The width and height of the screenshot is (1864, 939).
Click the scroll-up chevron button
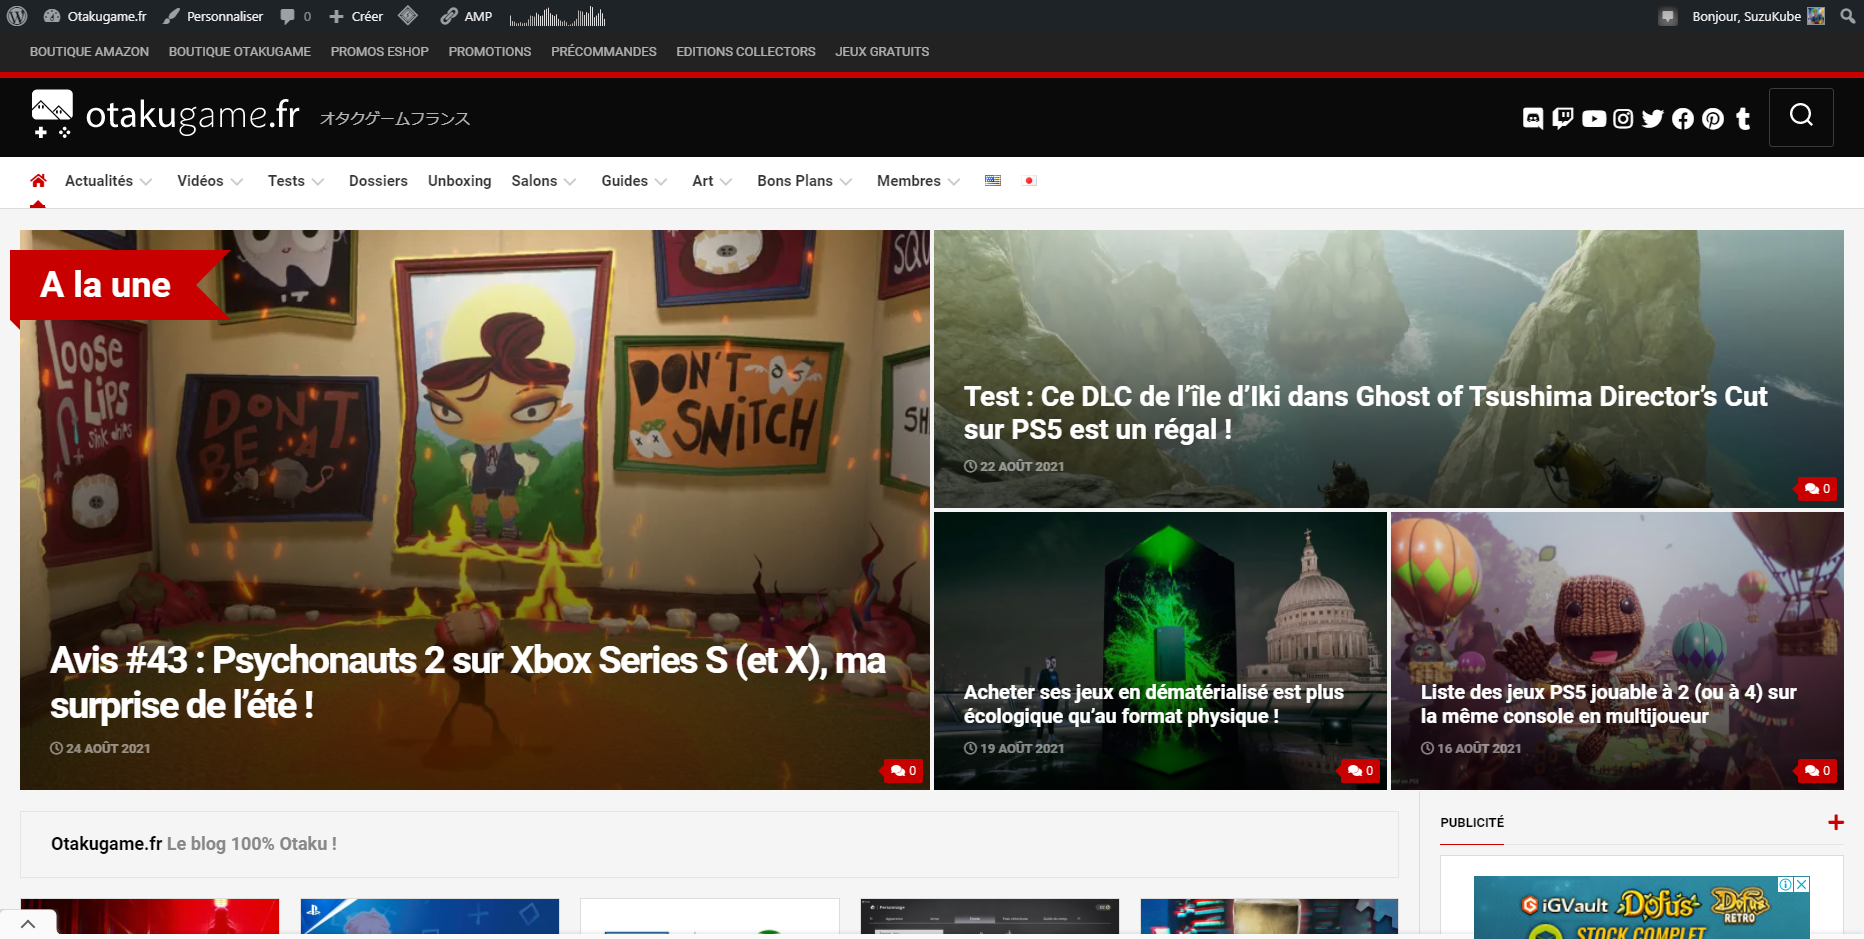click(x=28, y=924)
